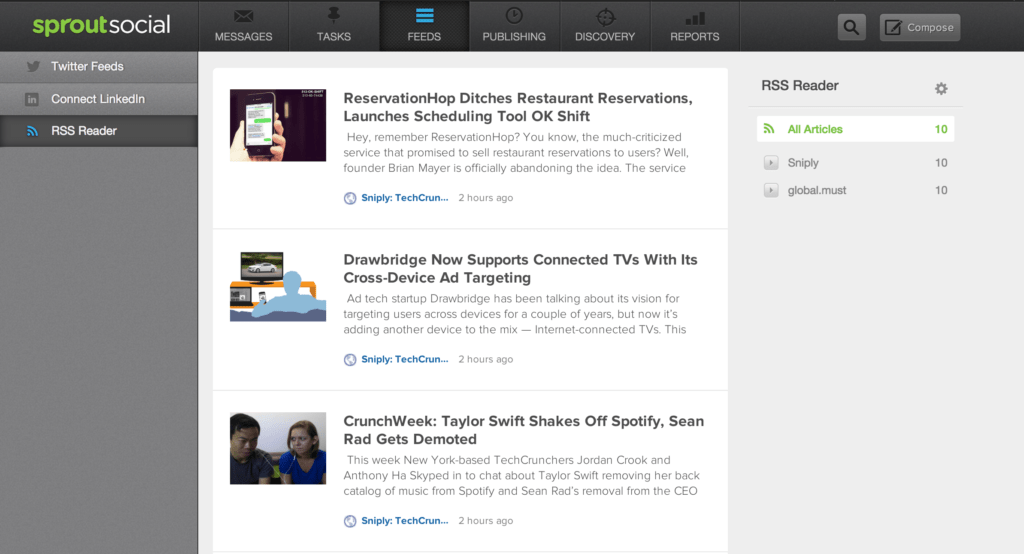Click the Drawbridge article thumbnail

pos(278,286)
